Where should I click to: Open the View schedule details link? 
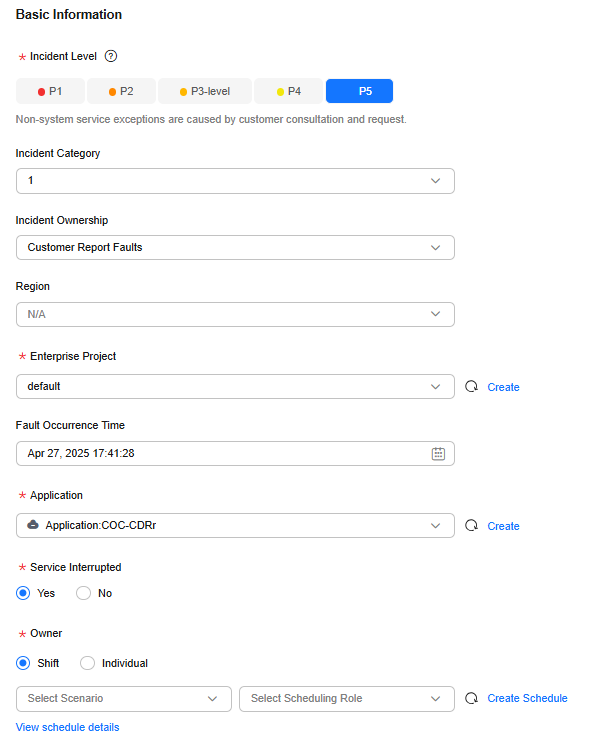pos(67,727)
